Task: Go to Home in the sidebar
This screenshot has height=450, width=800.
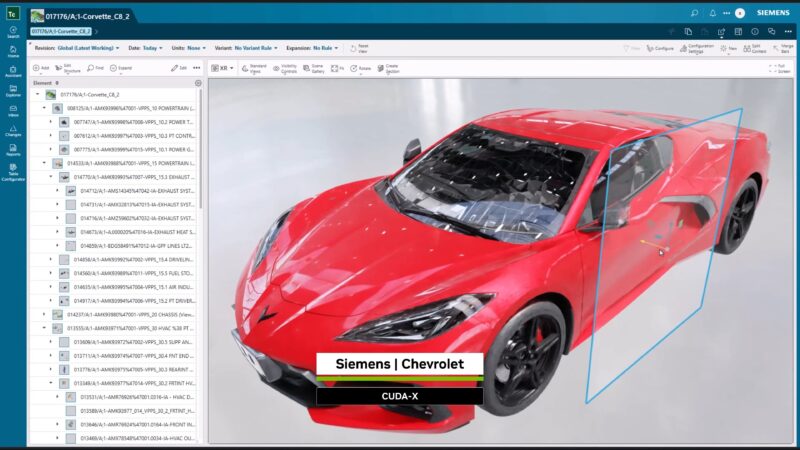Action: 13,52
